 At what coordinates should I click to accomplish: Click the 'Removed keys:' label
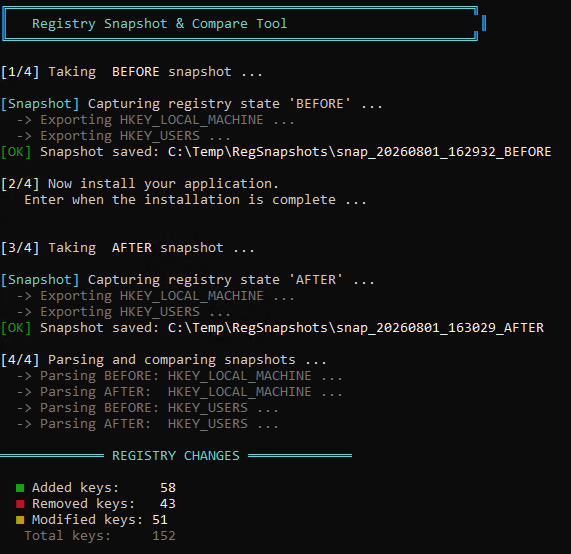83,504
